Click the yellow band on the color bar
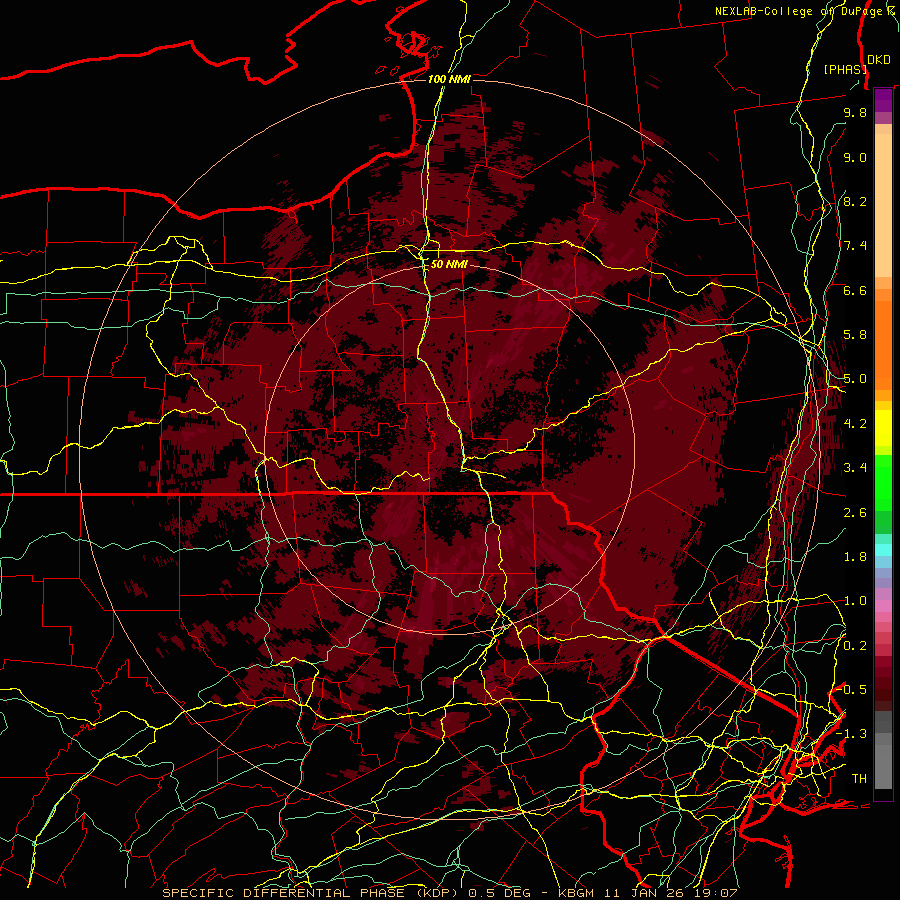The width and height of the screenshot is (900, 900). point(883,428)
